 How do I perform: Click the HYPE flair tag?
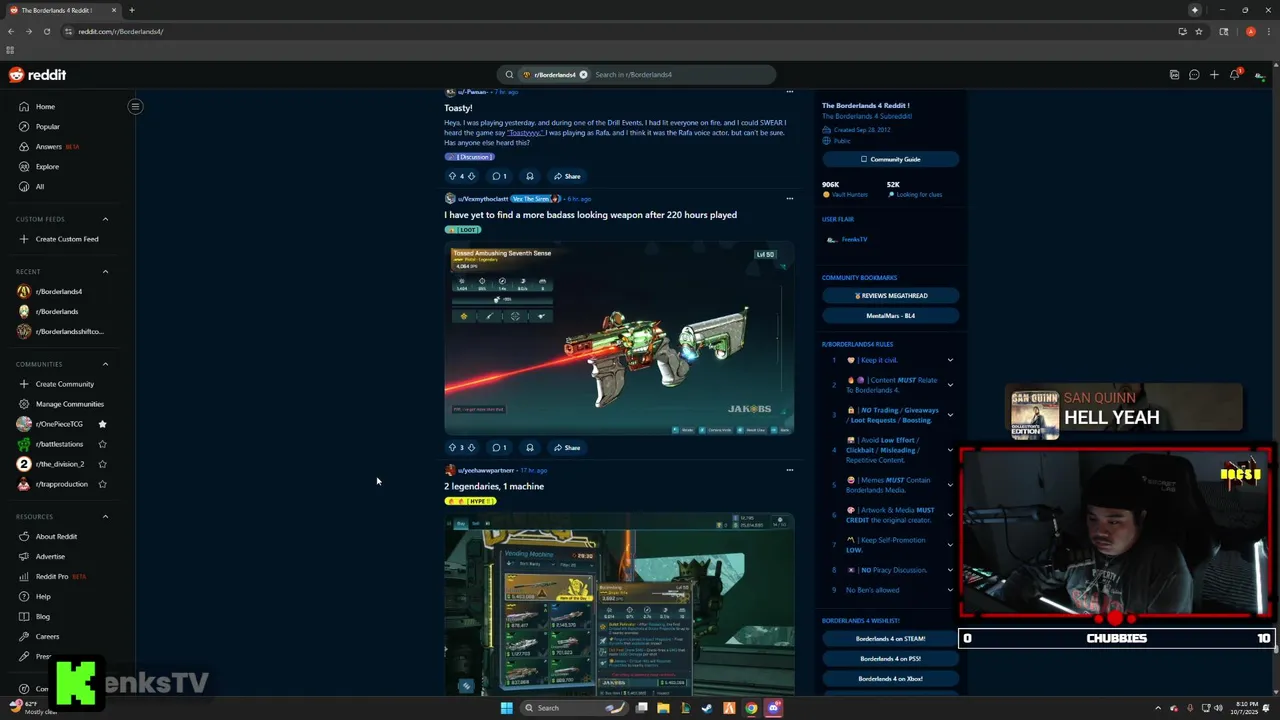(x=470, y=501)
